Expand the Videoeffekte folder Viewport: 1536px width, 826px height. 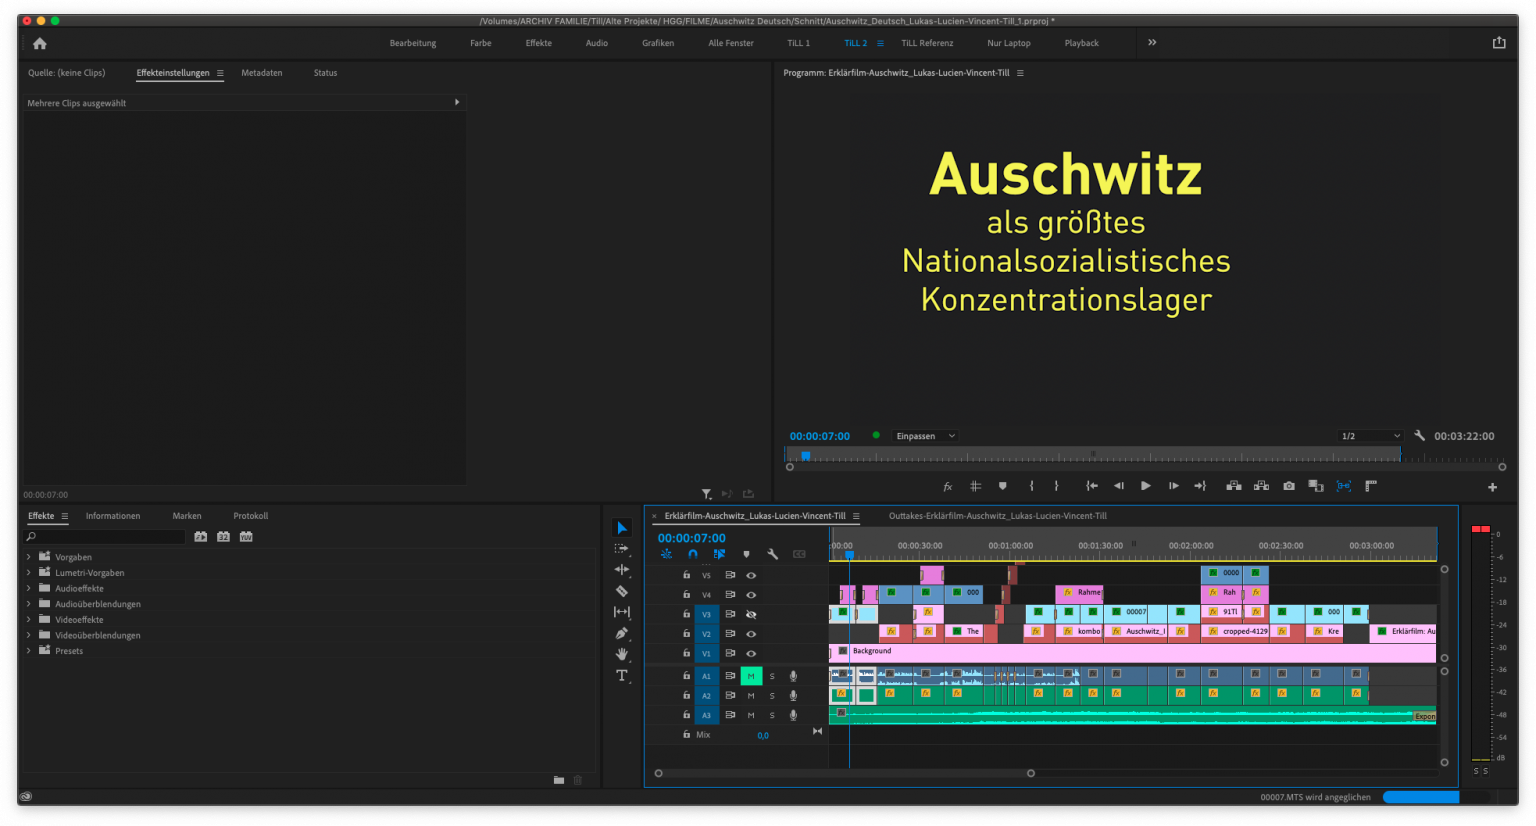tap(28, 620)
